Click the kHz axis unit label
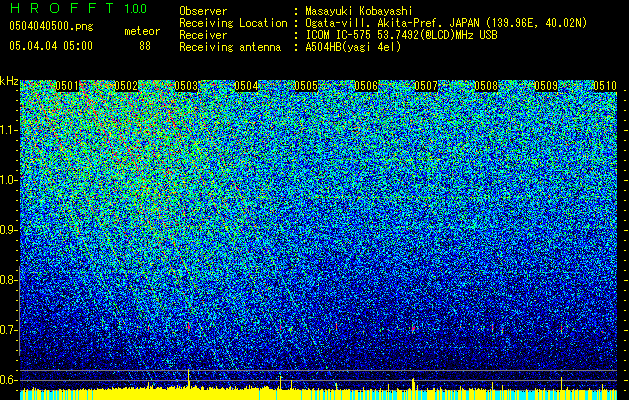629x400 pixels. 9,81
